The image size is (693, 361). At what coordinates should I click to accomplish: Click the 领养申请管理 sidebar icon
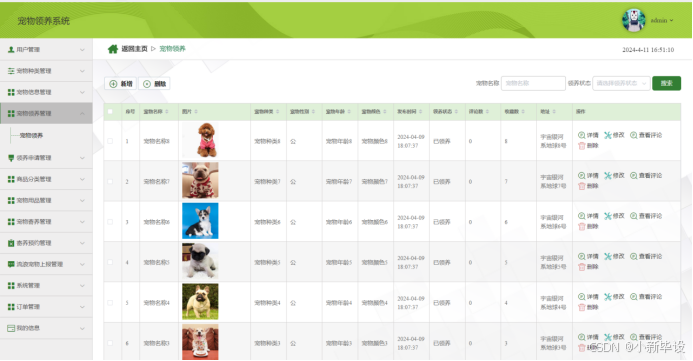click(x=11, y=158)
